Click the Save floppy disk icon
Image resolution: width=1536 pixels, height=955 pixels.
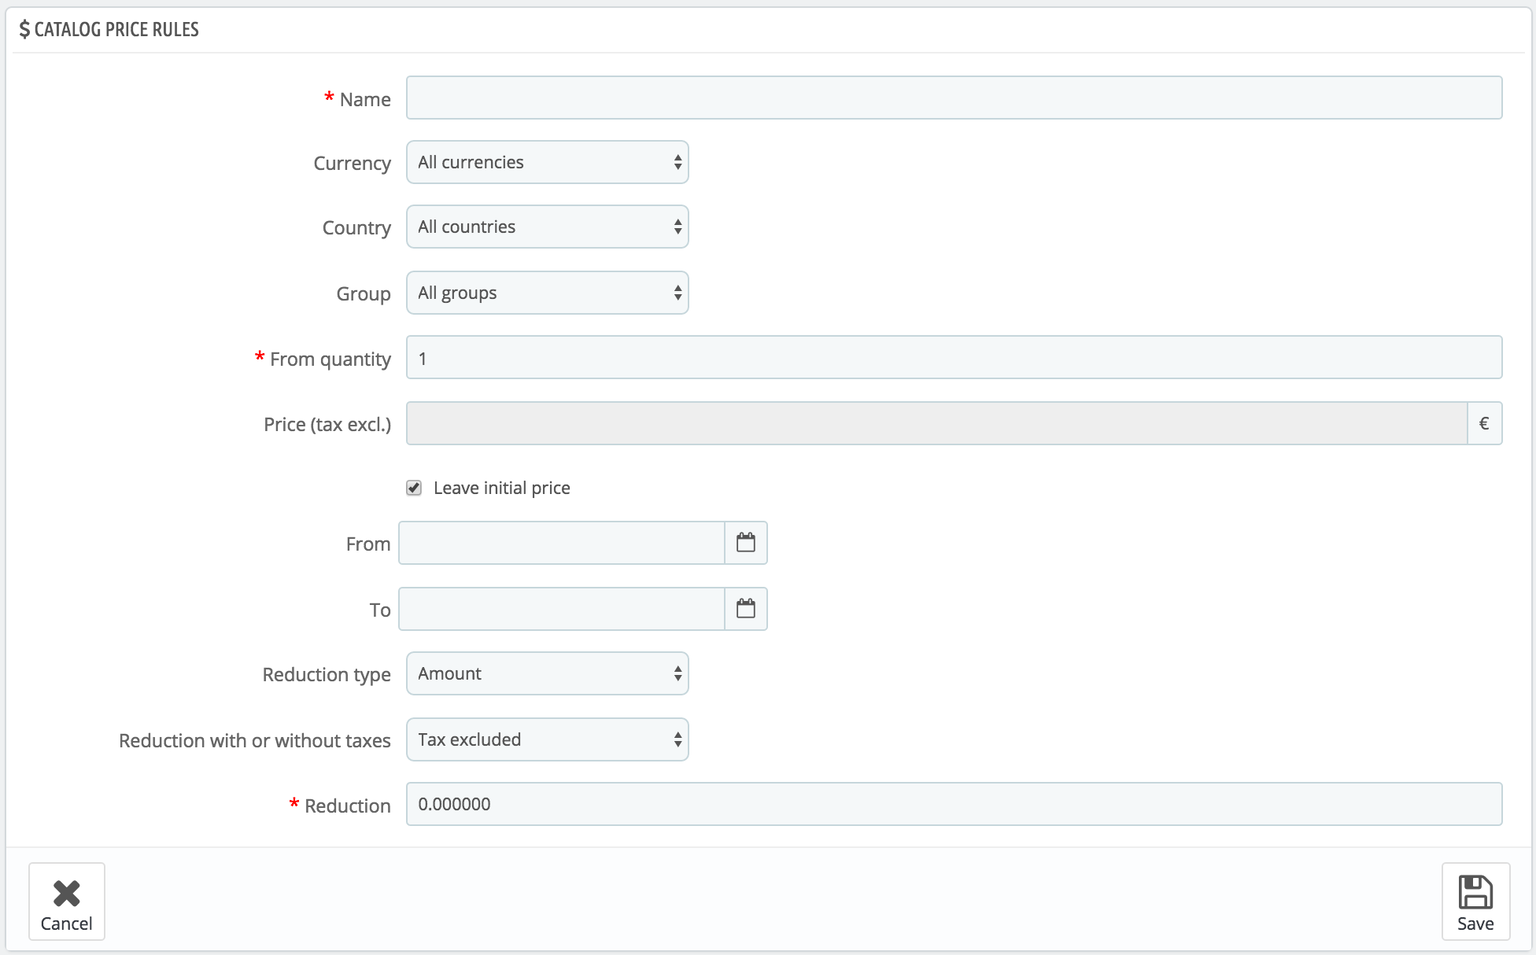[x=1475, y=891]
